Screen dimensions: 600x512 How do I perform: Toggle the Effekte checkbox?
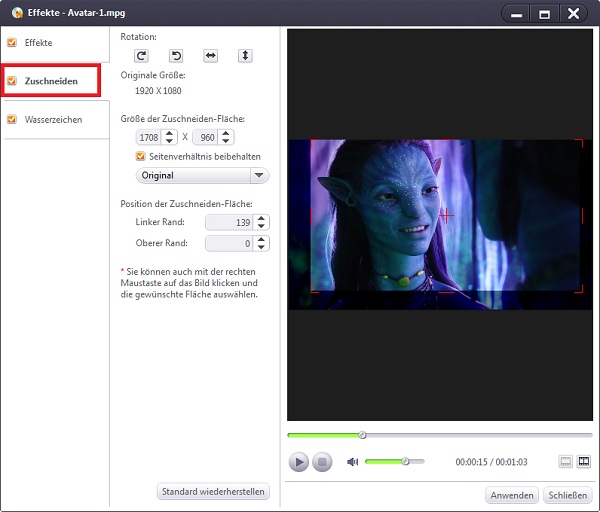coord(12,42)
